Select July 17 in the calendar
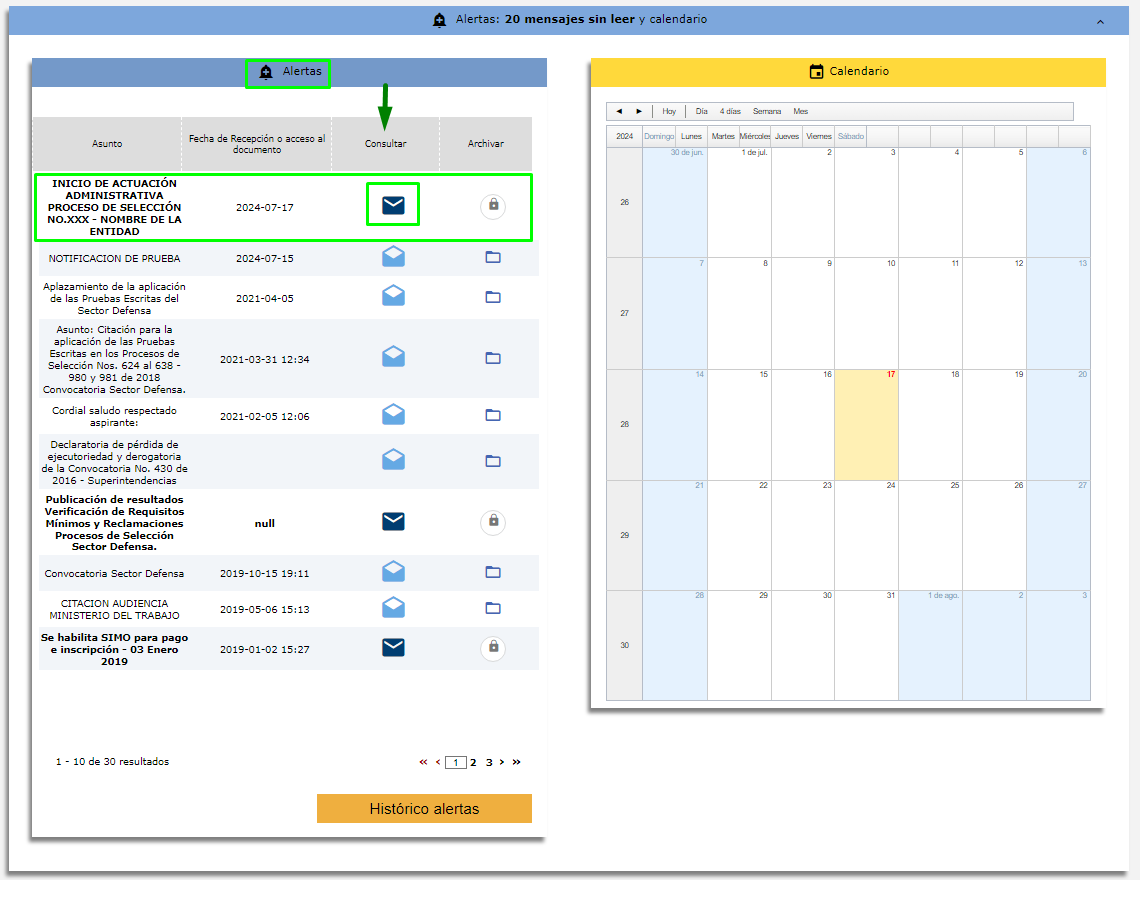Image resolution: width=1140 pixels, height=898 pixels. pyautogui.click(x=866, y=425)
